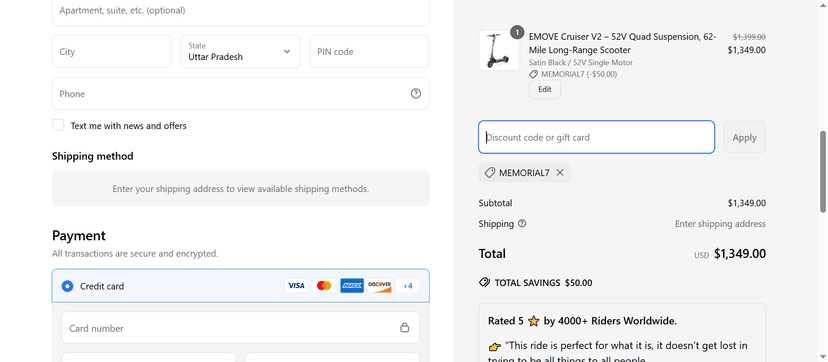This screenshot has width=828, height=362.
Task: Click the Mastercard logo
Action: [x=324, y=286]
